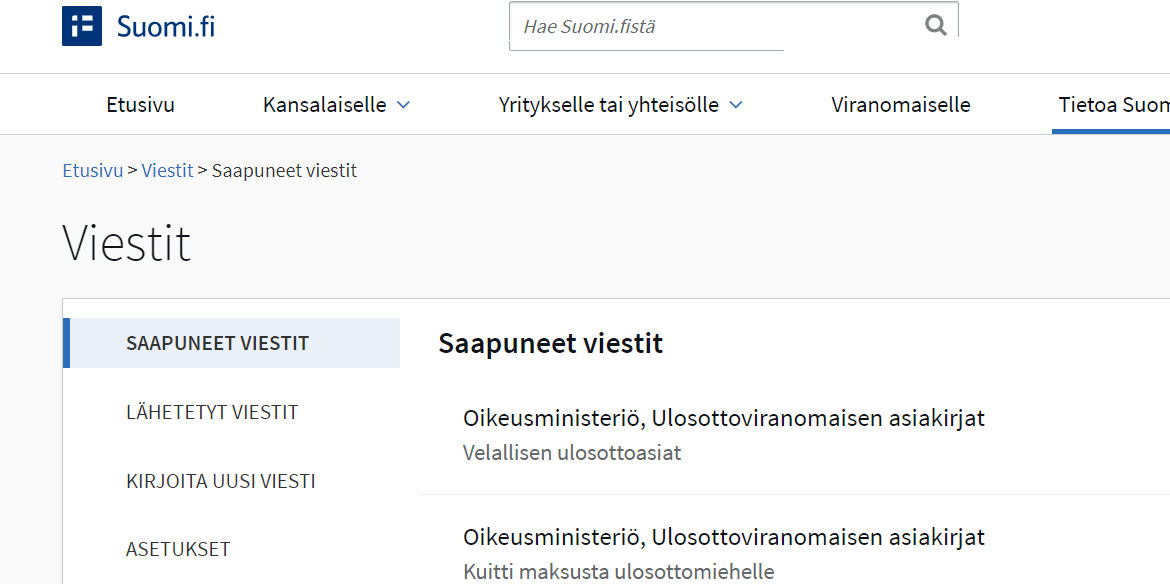This screenshot has height=584, width=1170.
Task: Click the Suomi.fi square logo icon
Action: coord(82,26)
